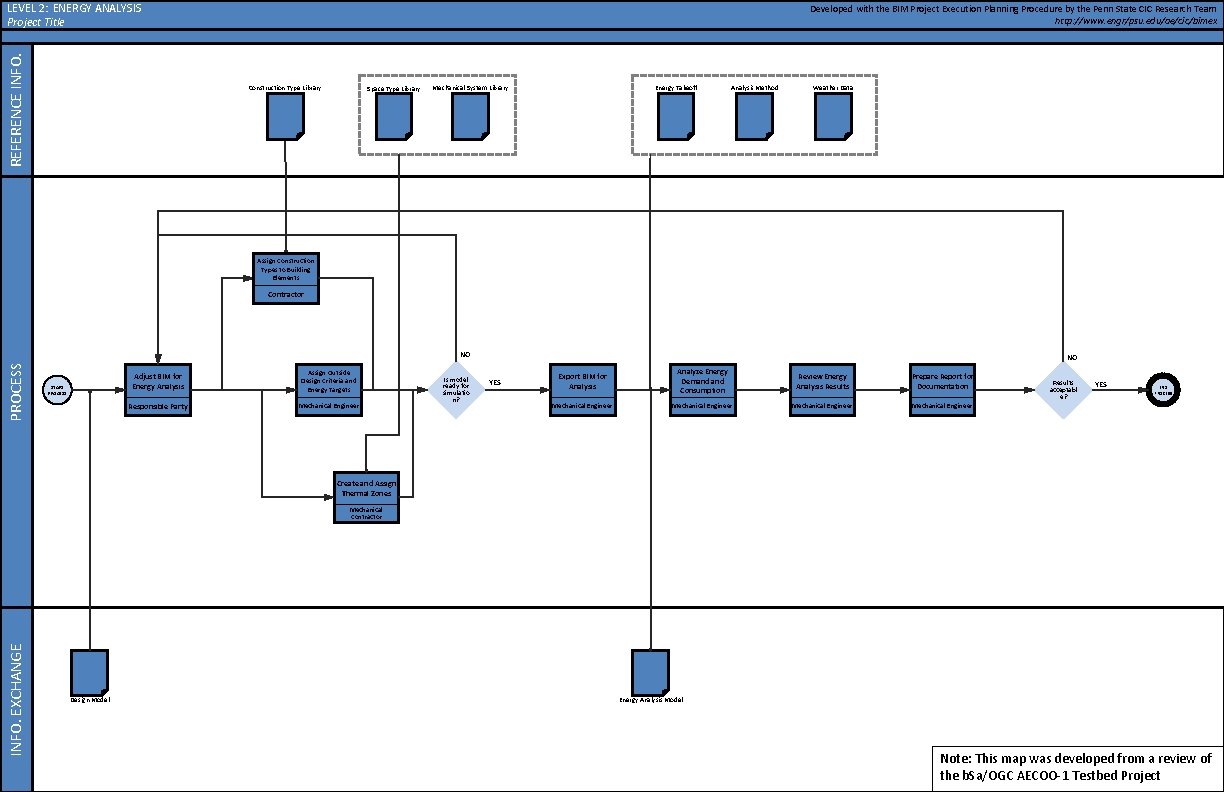
Task: Click the 'Developed with the BIM Project Execution' header text
Action: [x=1015, y=8]
